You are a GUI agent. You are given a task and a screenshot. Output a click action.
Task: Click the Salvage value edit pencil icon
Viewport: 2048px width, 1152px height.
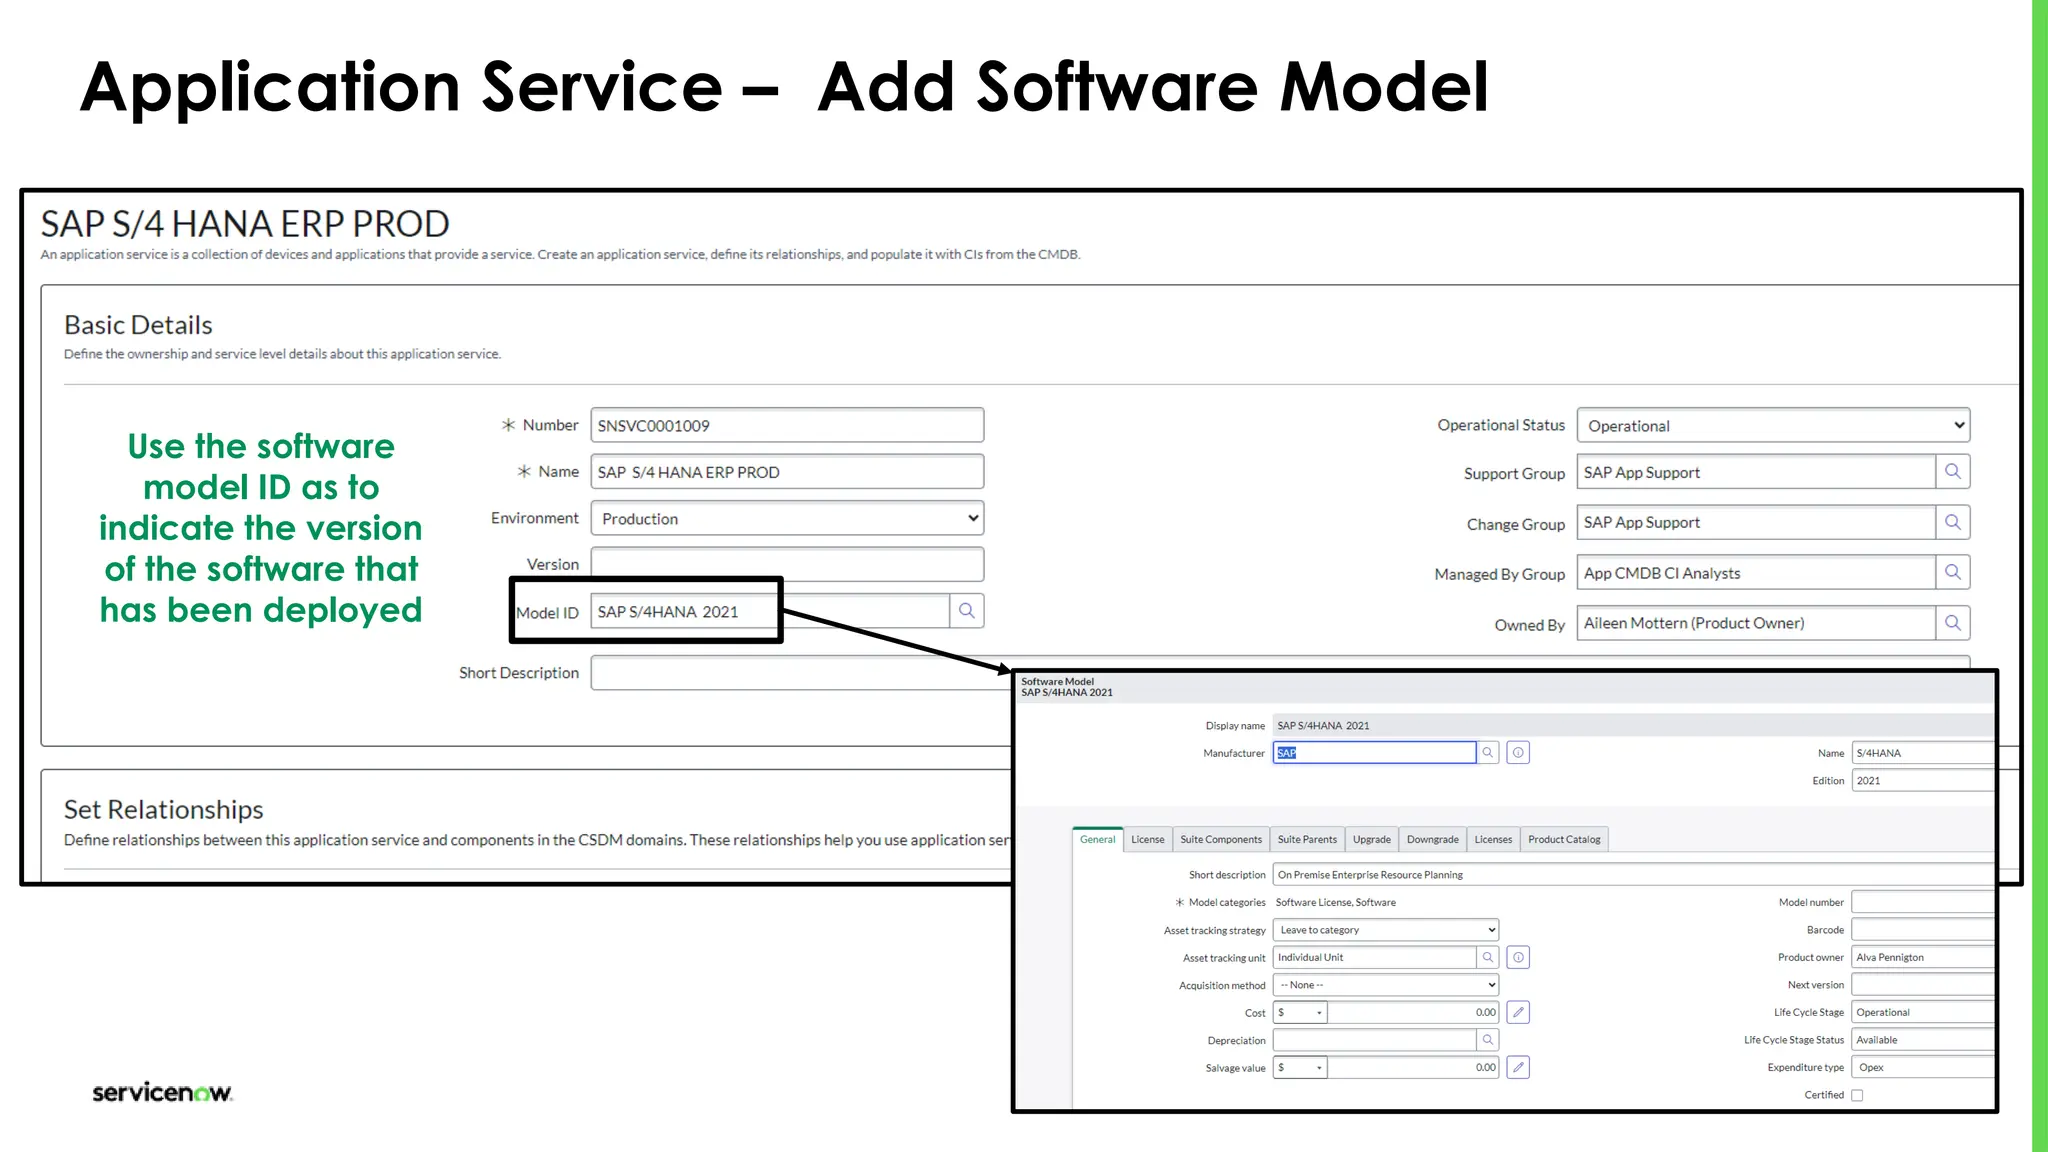tap(1518, 1068)
